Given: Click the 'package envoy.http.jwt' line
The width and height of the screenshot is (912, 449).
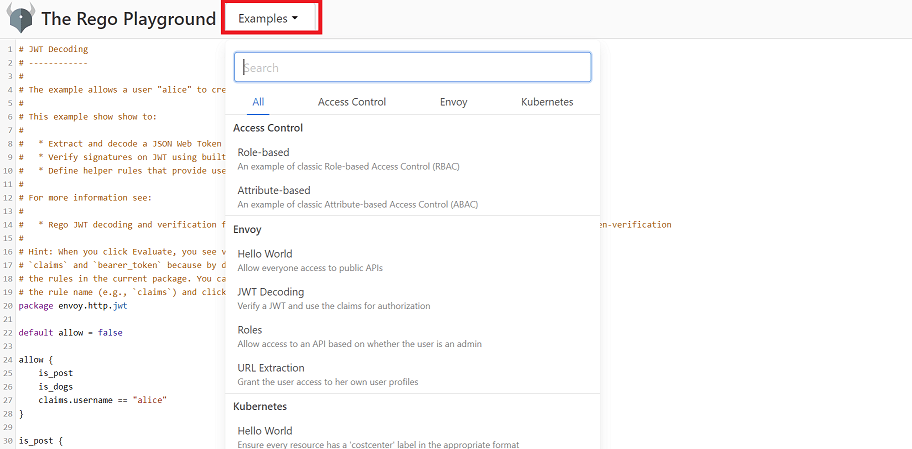Looking at the screenshot, I should coord(73,305).
